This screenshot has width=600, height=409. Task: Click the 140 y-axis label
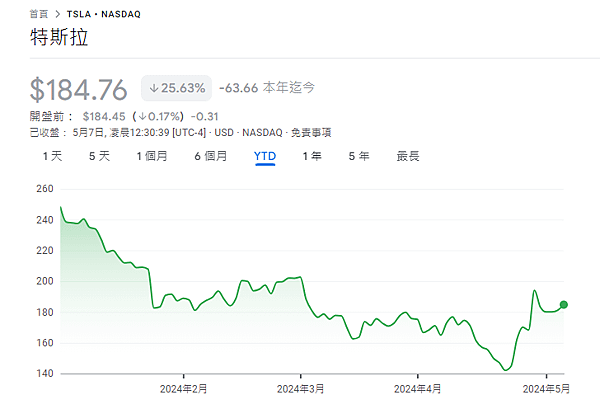[45, 373]
